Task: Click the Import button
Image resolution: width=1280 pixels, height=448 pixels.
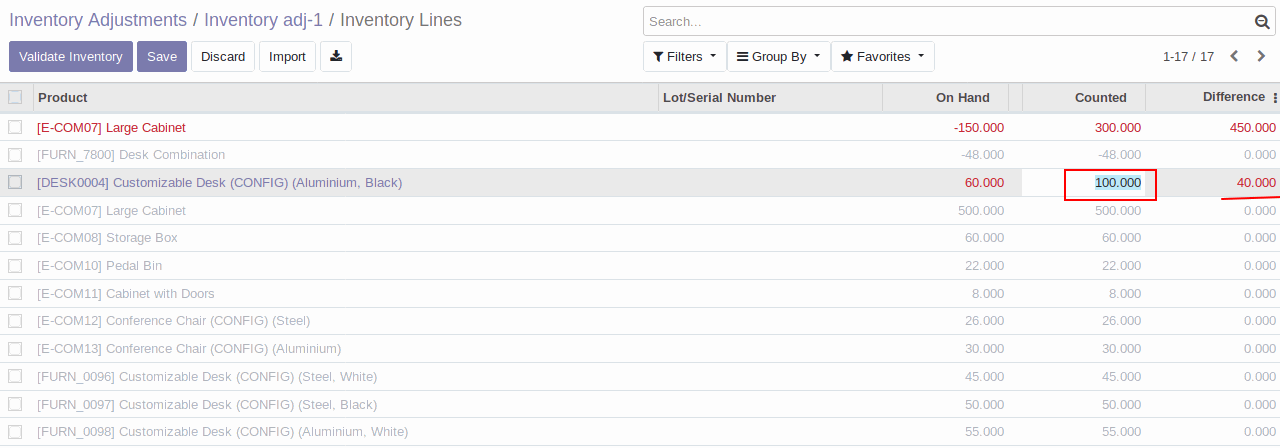Action: tap(287, 57)
